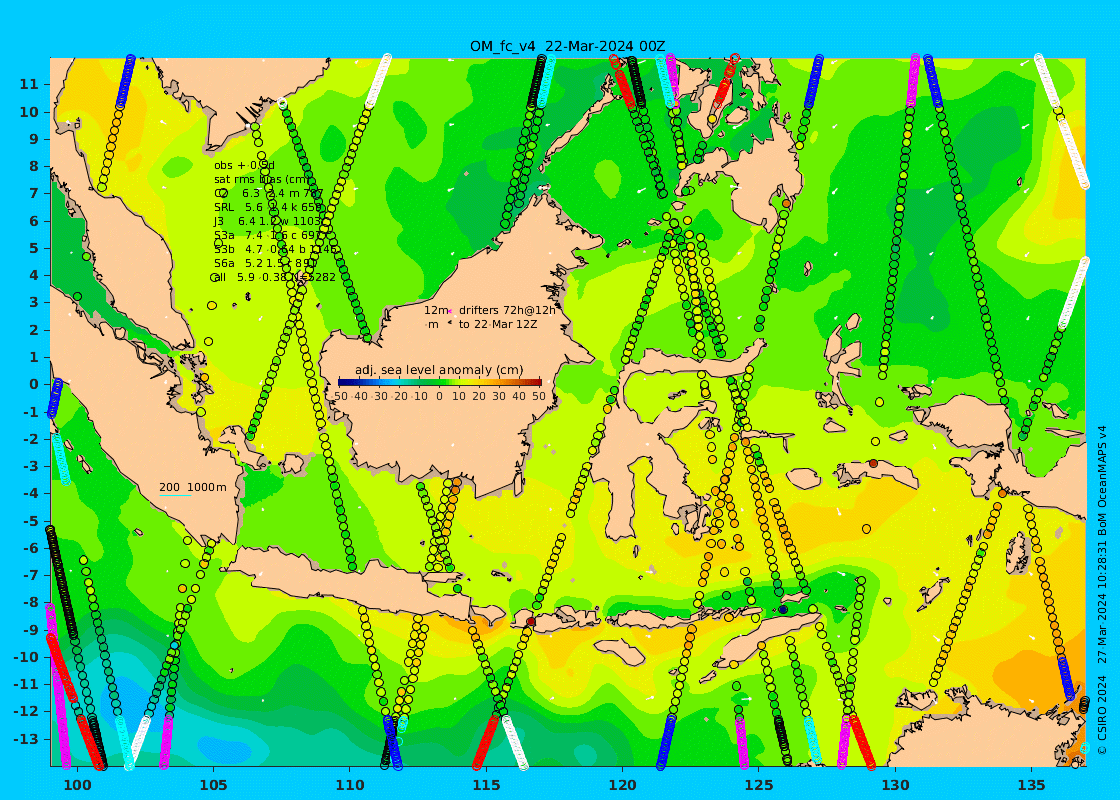1120x800 pixels.
Task: Click the latitude axis label '-1'
Action: [x=31, y=411]
